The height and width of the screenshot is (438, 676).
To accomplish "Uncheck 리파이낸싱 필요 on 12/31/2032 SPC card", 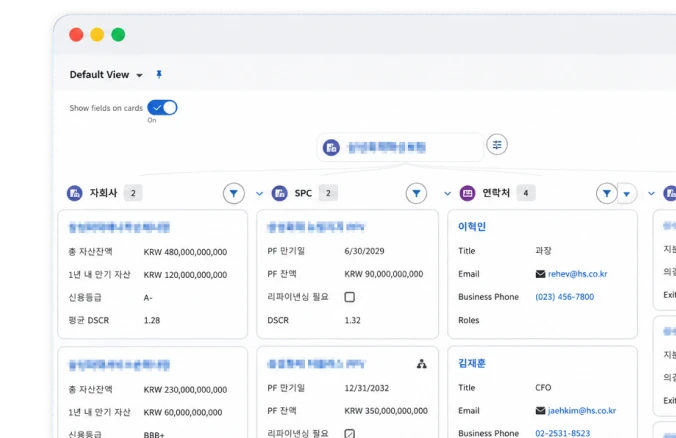I will coord(350,433).
